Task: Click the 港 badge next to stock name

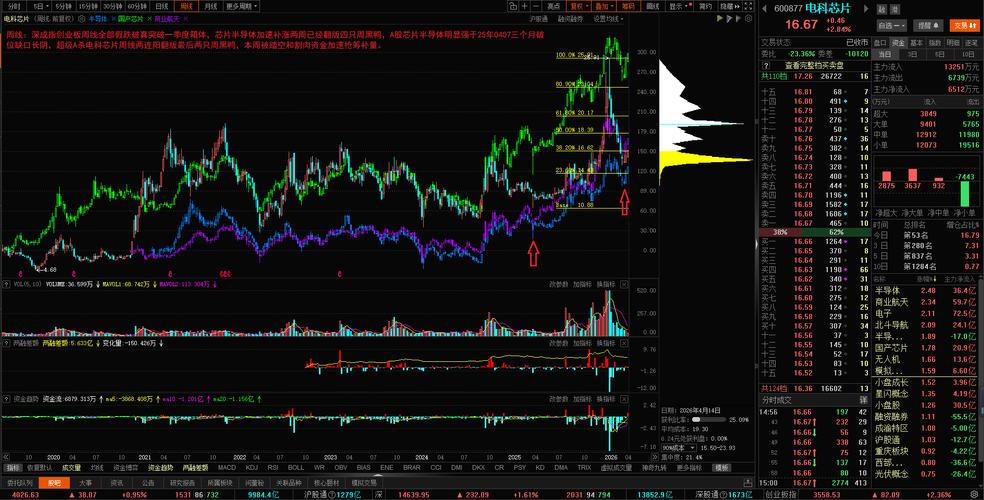Action: [895, 9]
